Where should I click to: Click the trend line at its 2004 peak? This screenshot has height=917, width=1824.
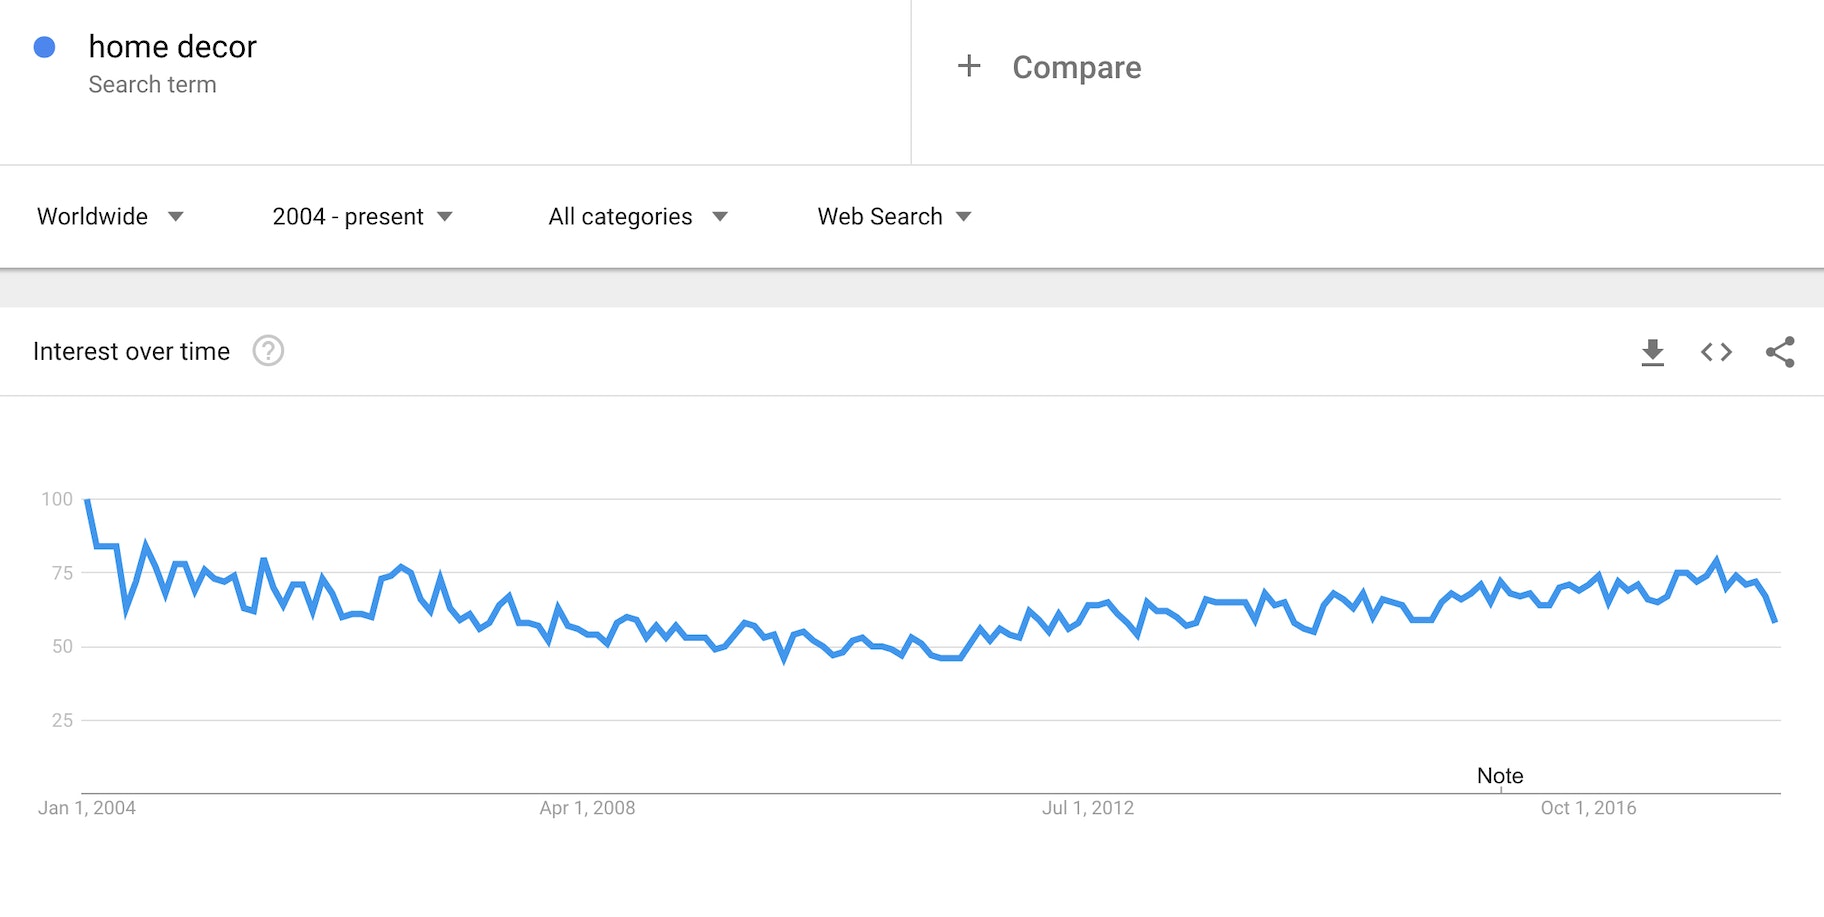click(87, 500)
